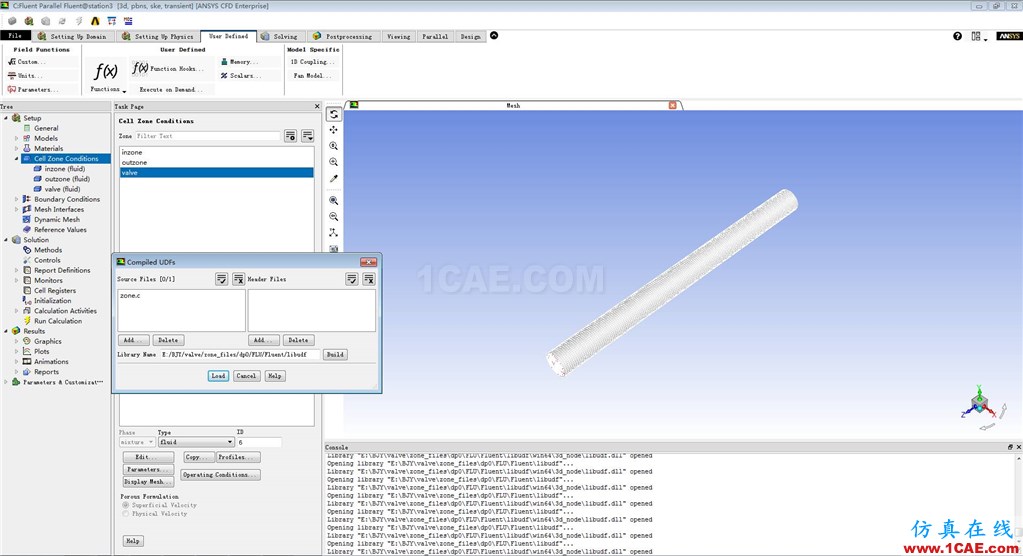Viewport: 1023px width, 556px height.
Task: Collapse the Cell Zone Conditions tree node
Action: click(16, 159)
